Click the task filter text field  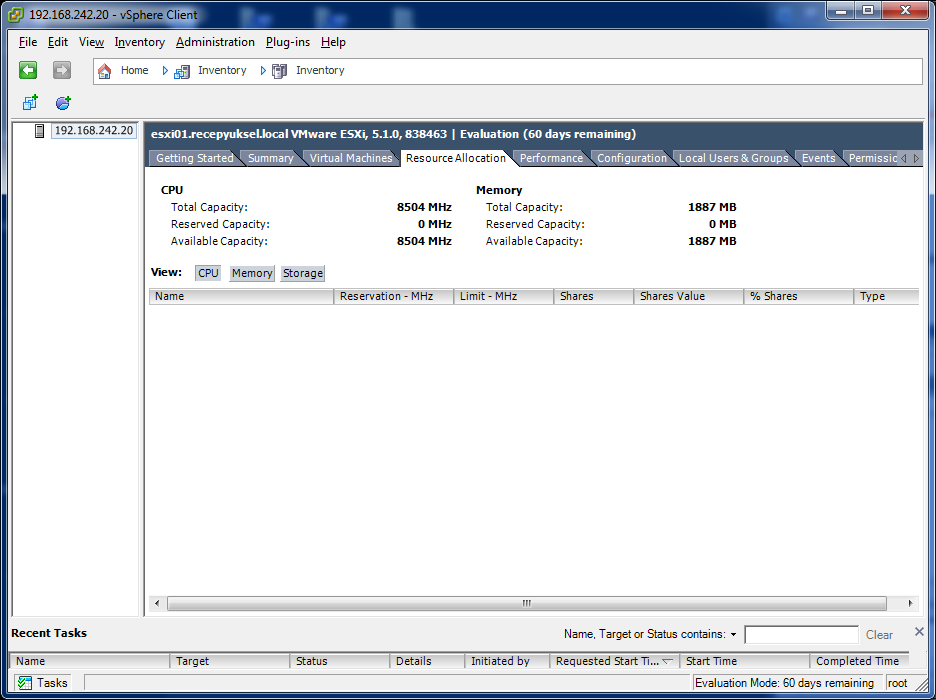(801, 635)
